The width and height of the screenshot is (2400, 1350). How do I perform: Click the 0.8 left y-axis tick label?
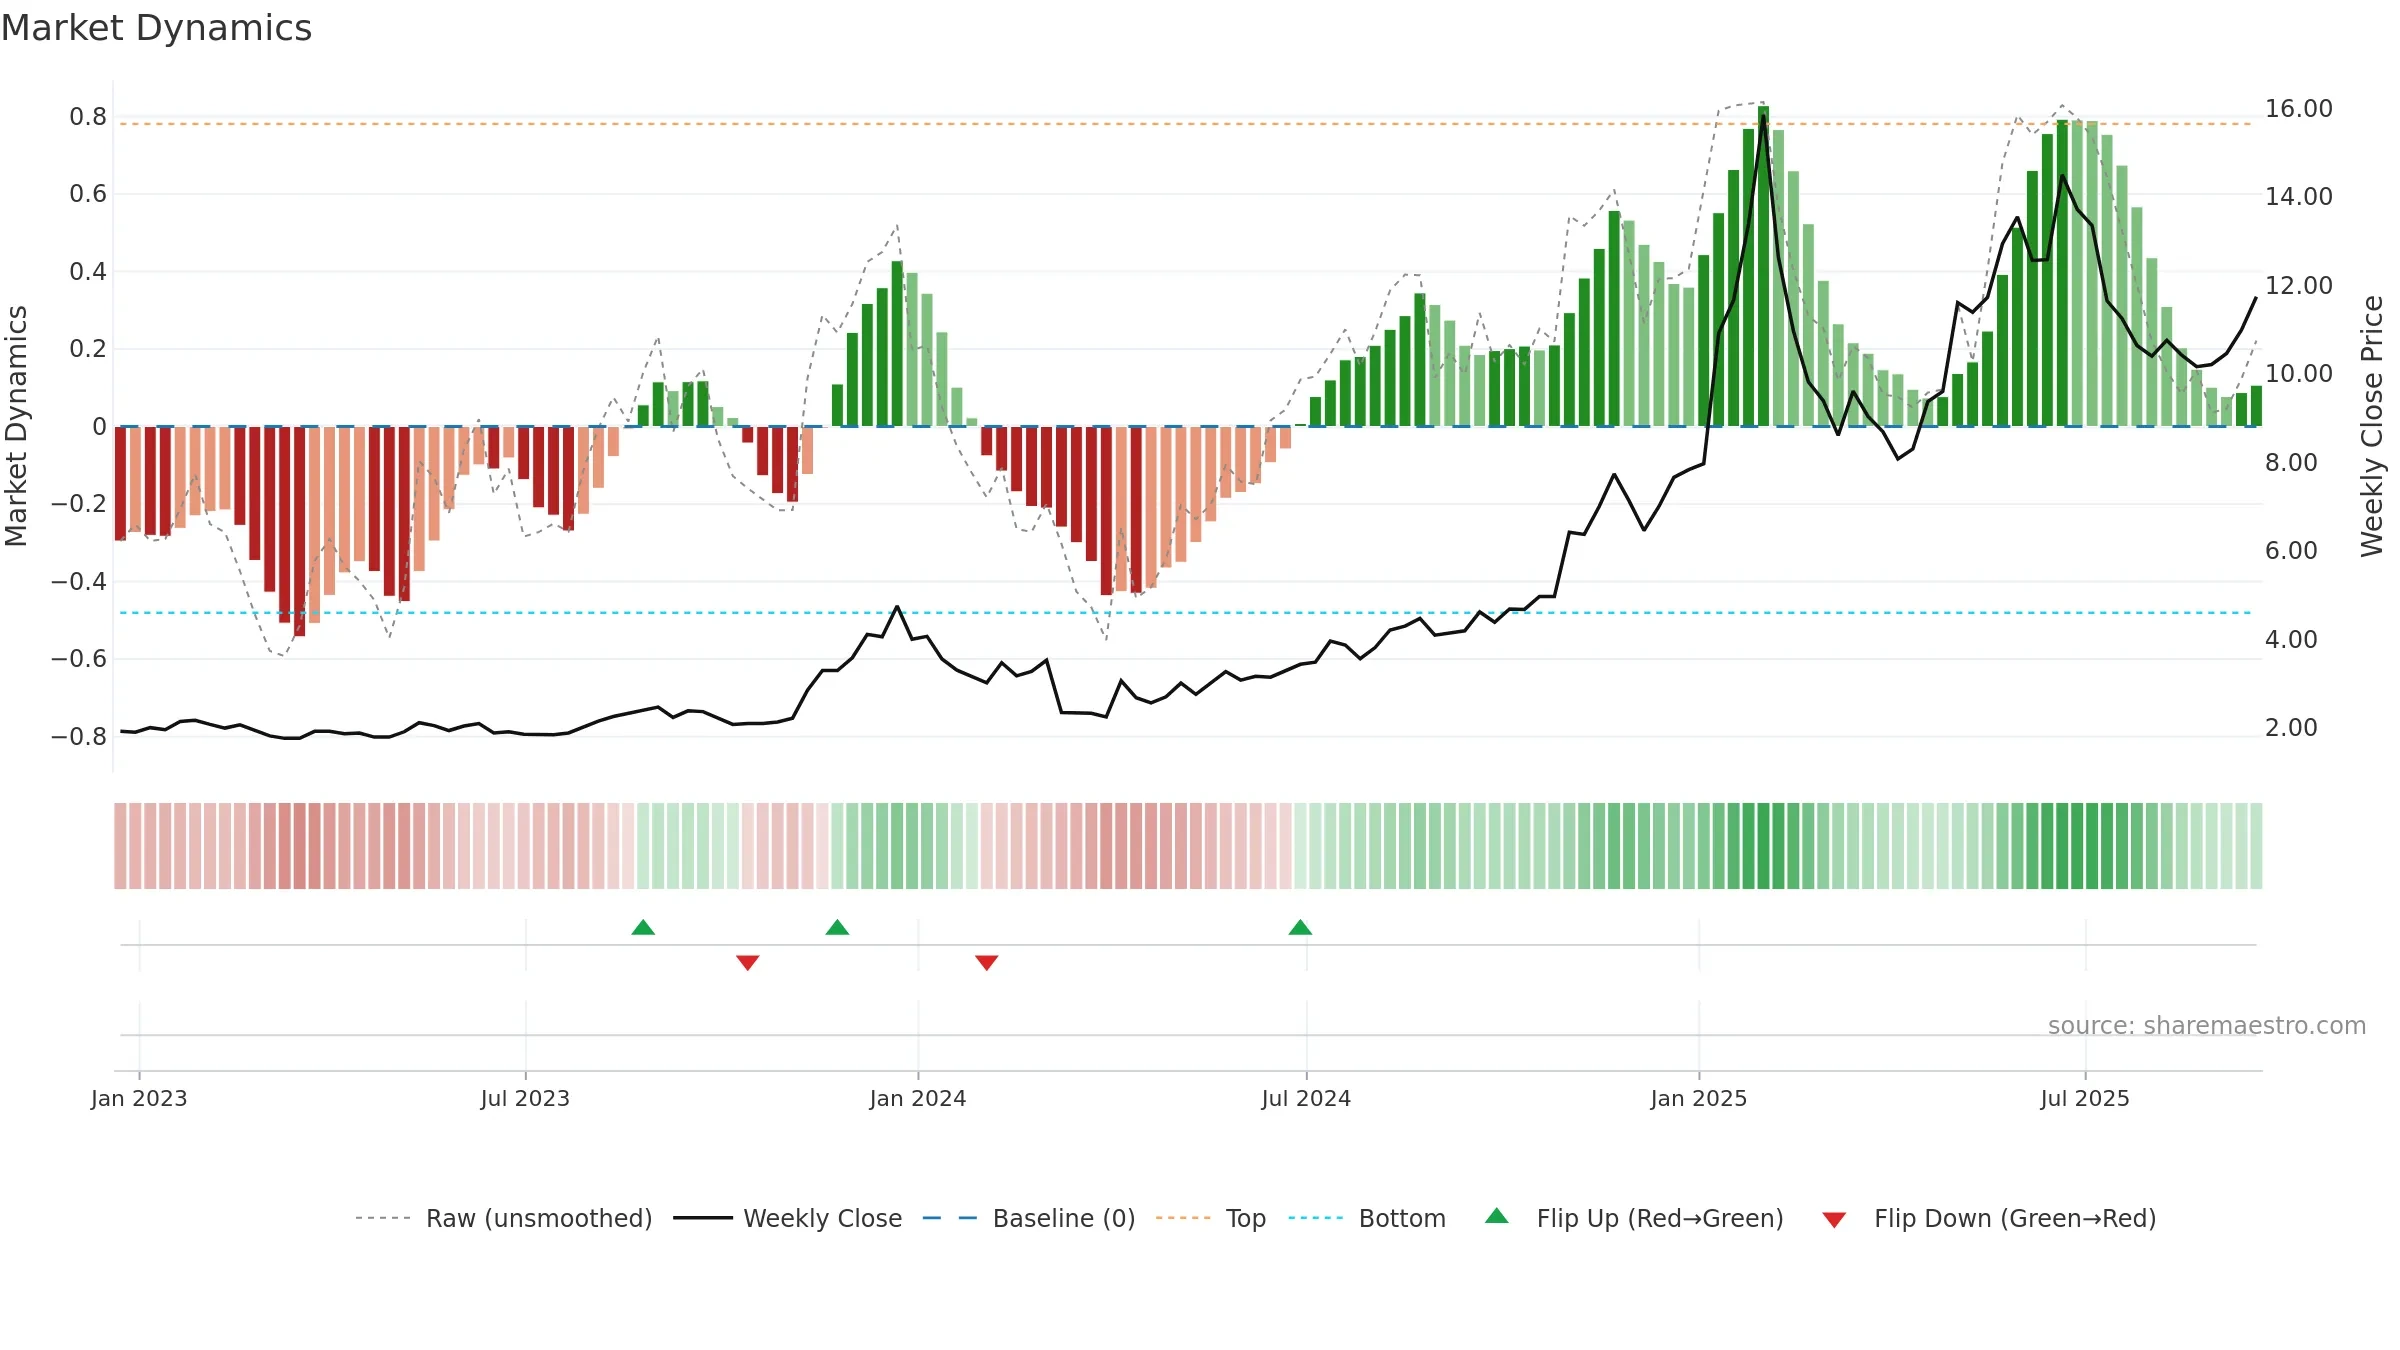(x=88, y=117)
